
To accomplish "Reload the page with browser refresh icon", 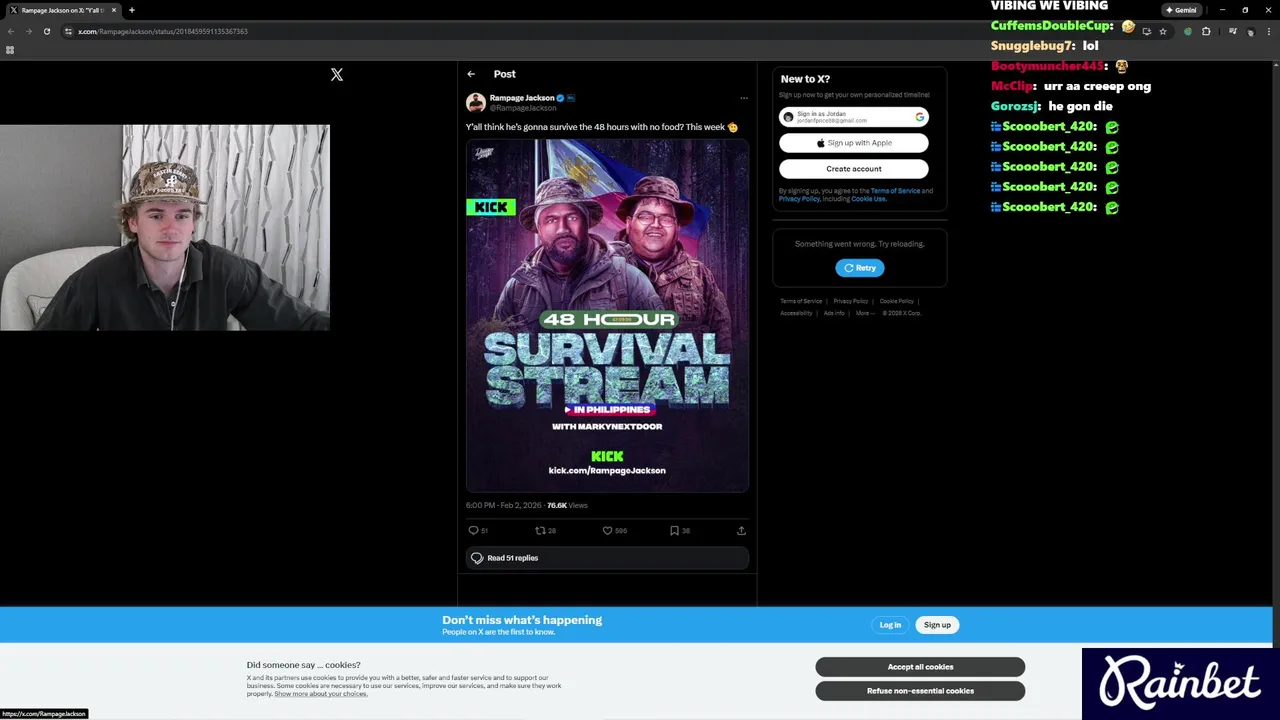I will (x=46, y=31).
